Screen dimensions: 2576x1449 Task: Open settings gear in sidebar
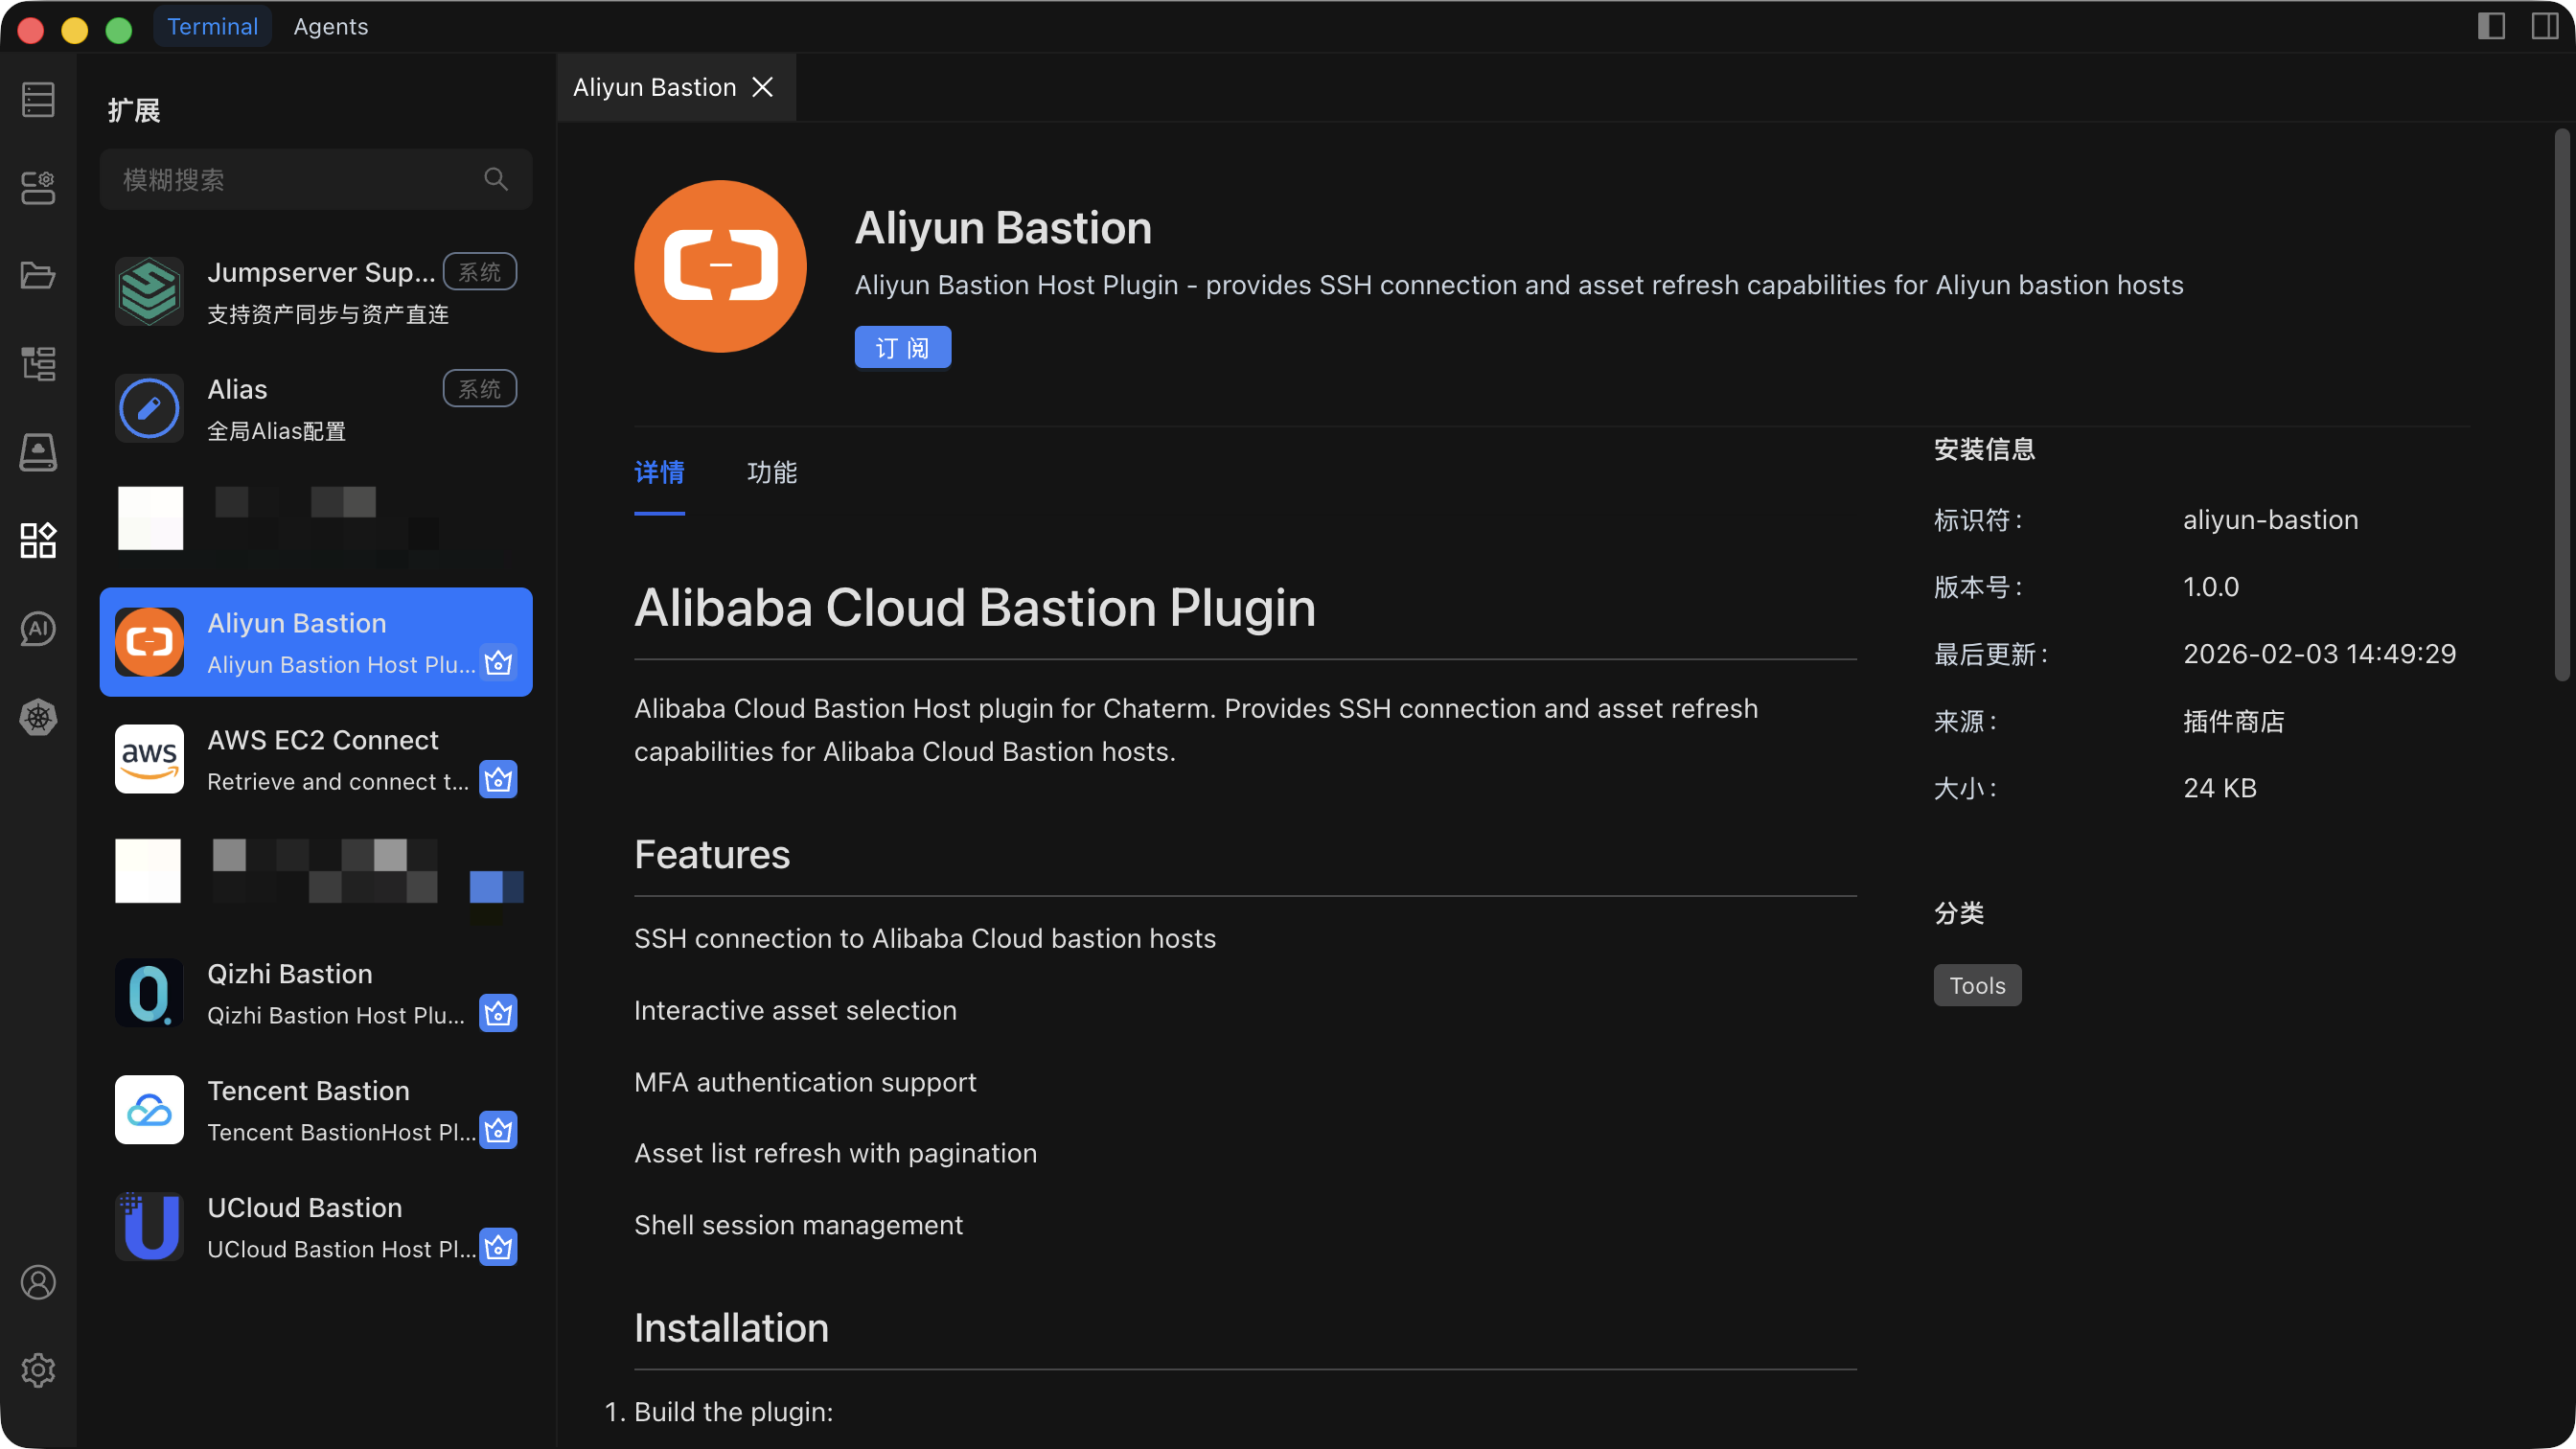point(38,1370)
